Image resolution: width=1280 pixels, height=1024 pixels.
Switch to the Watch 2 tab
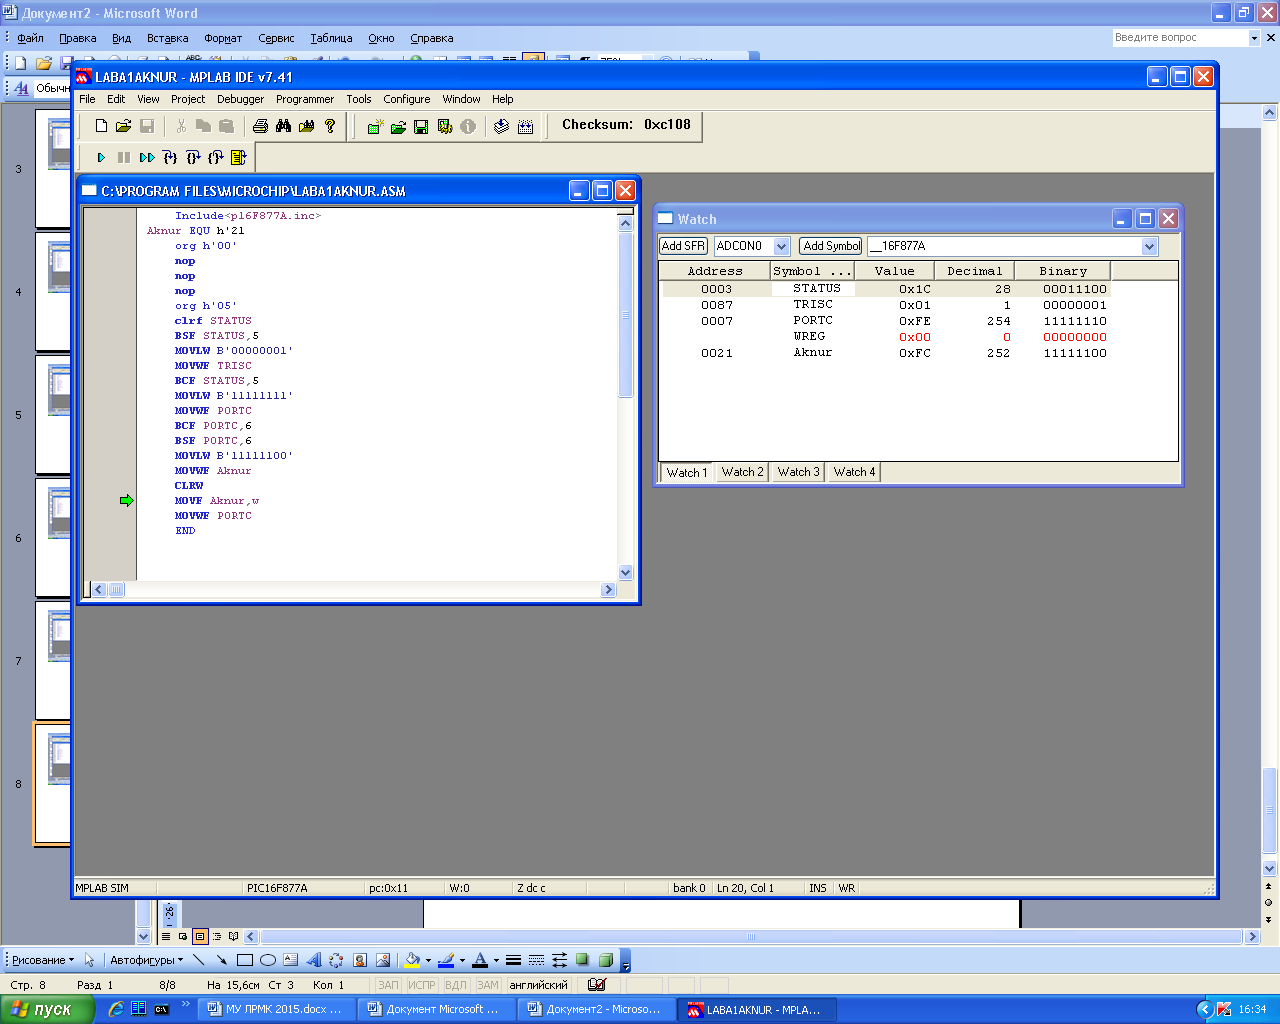[x=742, y=472]
